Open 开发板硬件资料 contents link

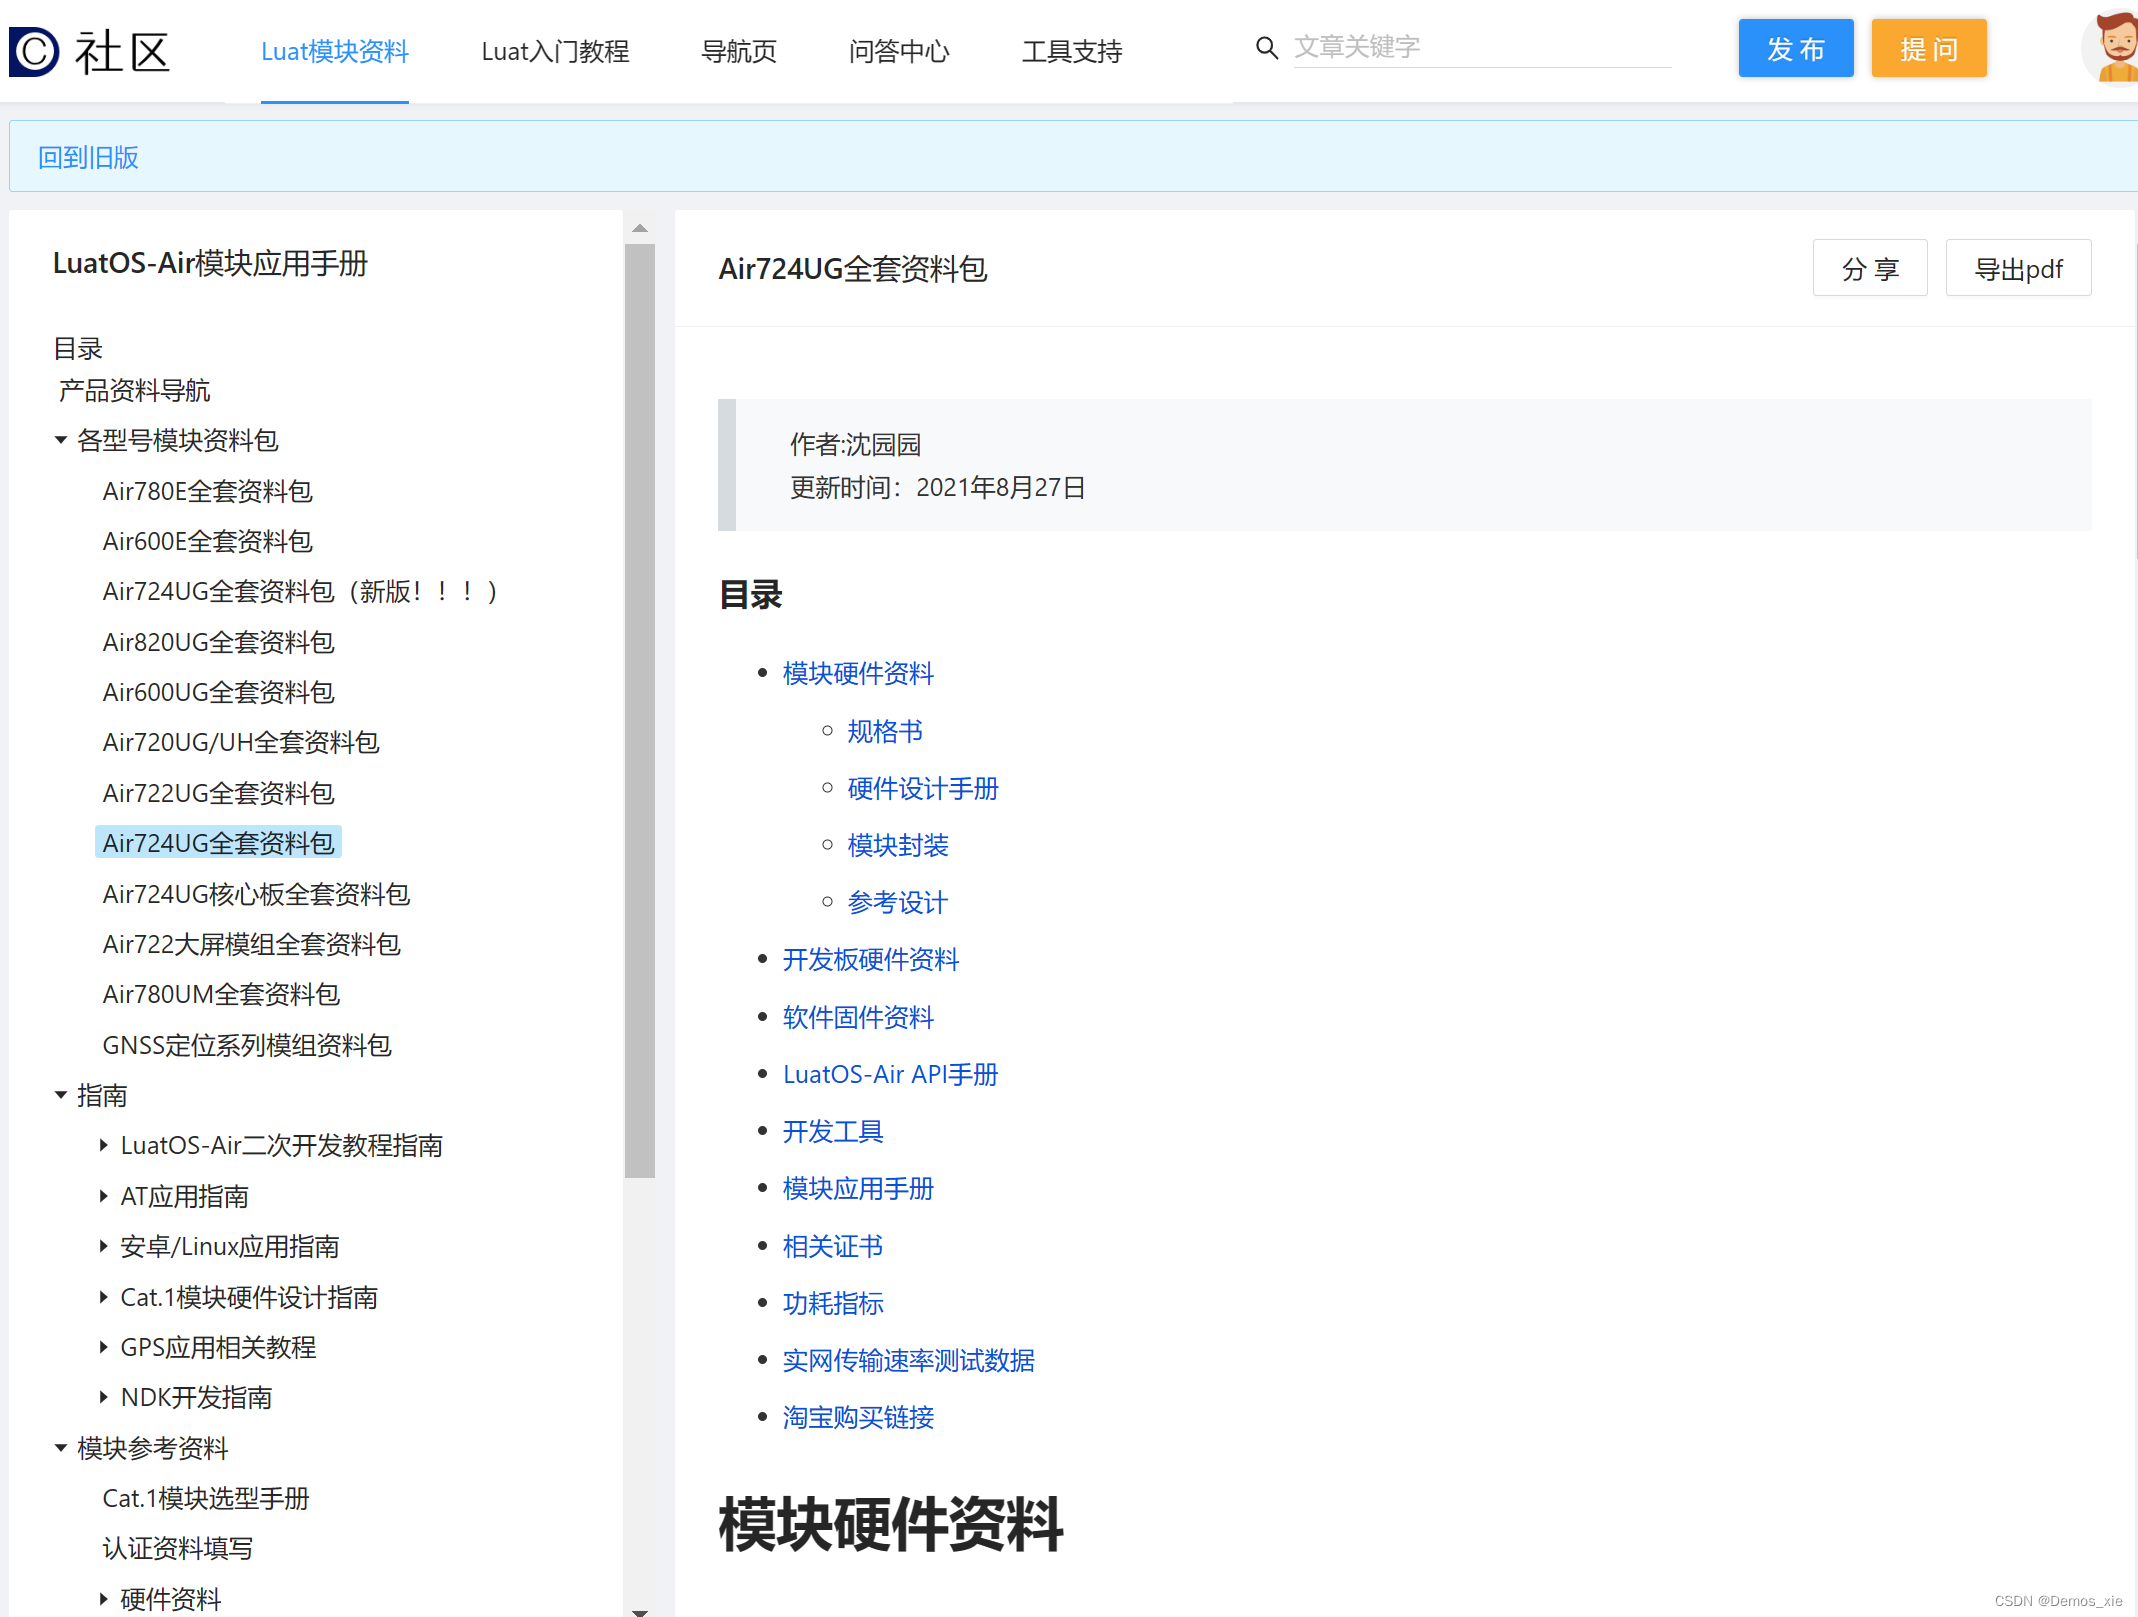coord(871,959)
